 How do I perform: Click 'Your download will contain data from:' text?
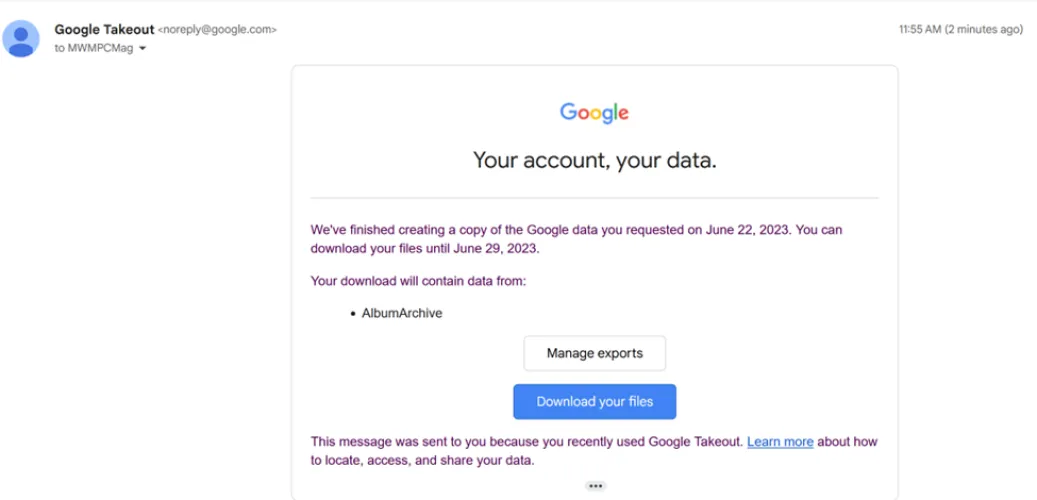(418, 281)
